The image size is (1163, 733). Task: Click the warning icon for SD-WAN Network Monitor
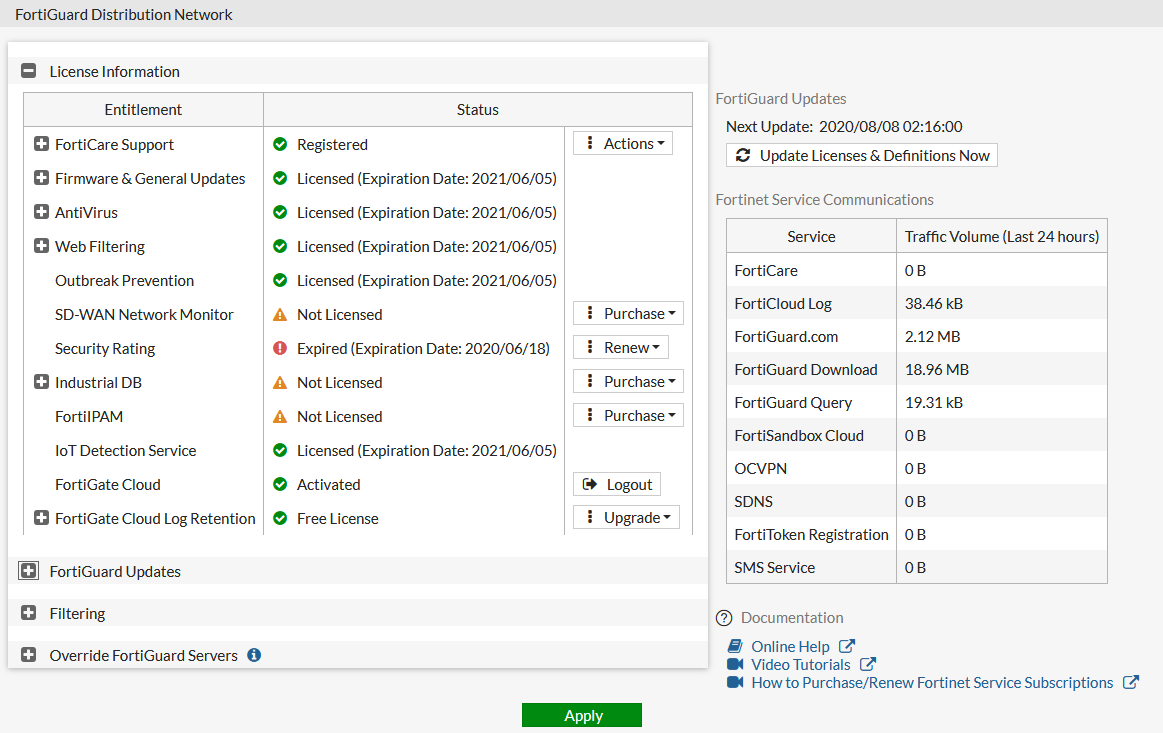(x=282, y=313)
